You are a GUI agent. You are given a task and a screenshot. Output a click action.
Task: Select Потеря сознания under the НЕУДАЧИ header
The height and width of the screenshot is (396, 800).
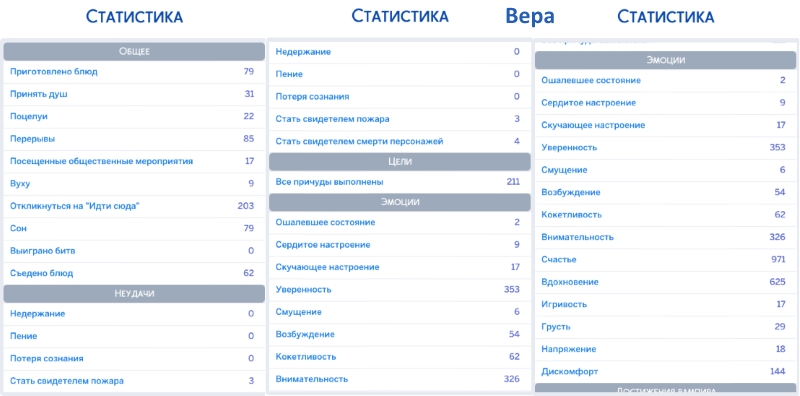click(134, 359)
